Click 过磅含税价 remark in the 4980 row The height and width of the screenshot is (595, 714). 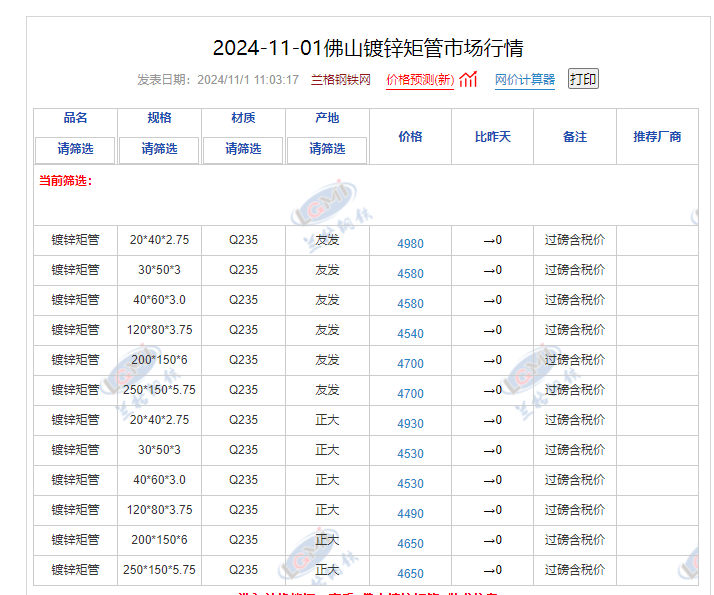point(575,240)
